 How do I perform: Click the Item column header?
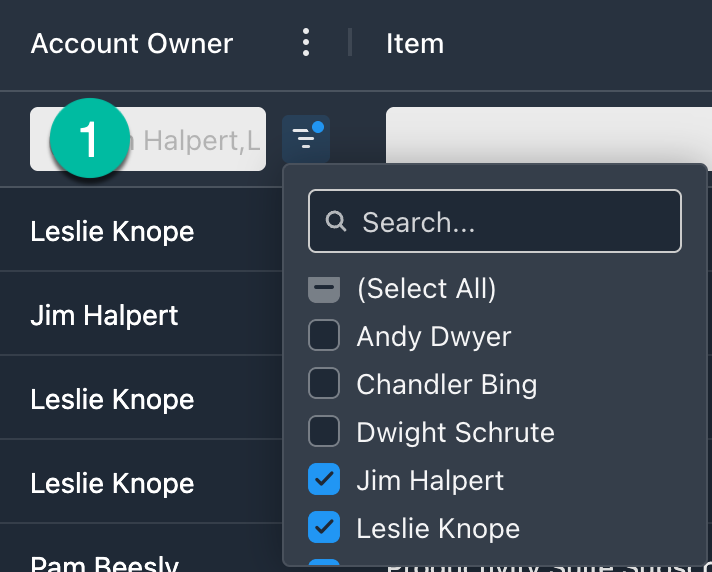click(415, 44)
